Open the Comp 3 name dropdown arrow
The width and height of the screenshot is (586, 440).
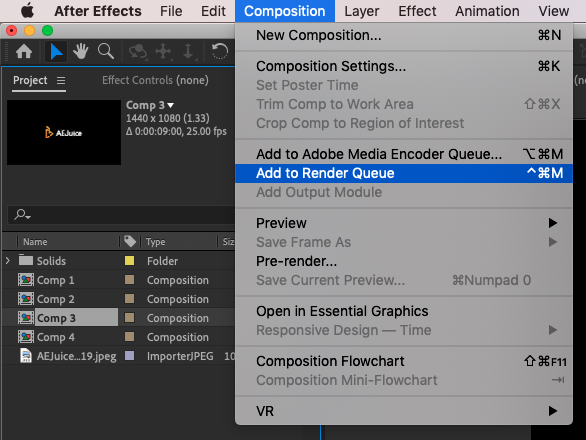point(171,105)
